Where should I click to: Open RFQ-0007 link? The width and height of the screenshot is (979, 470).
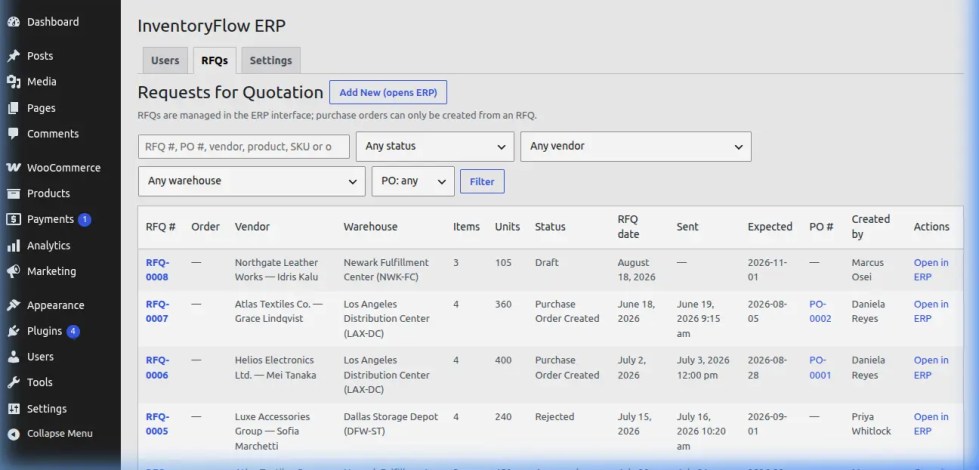click(x=157, y=311)
